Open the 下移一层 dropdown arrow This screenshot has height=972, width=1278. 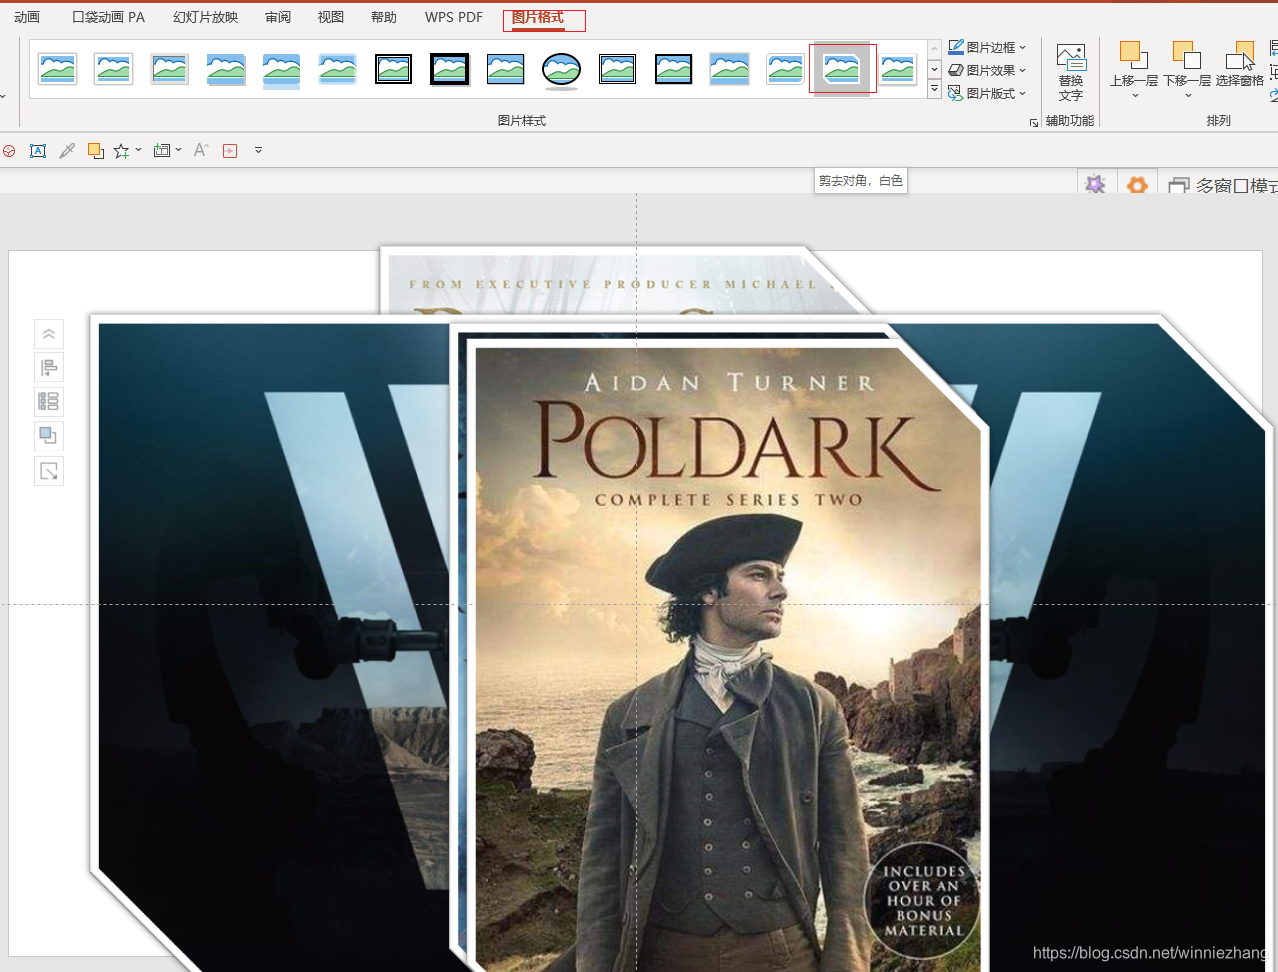1188,97
